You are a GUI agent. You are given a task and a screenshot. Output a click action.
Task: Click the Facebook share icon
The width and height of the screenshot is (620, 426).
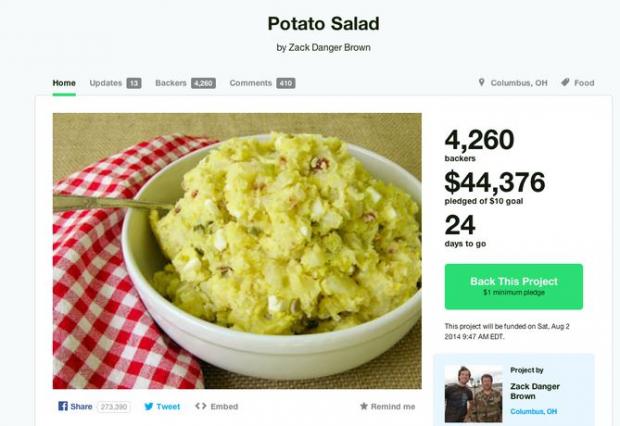63,406
